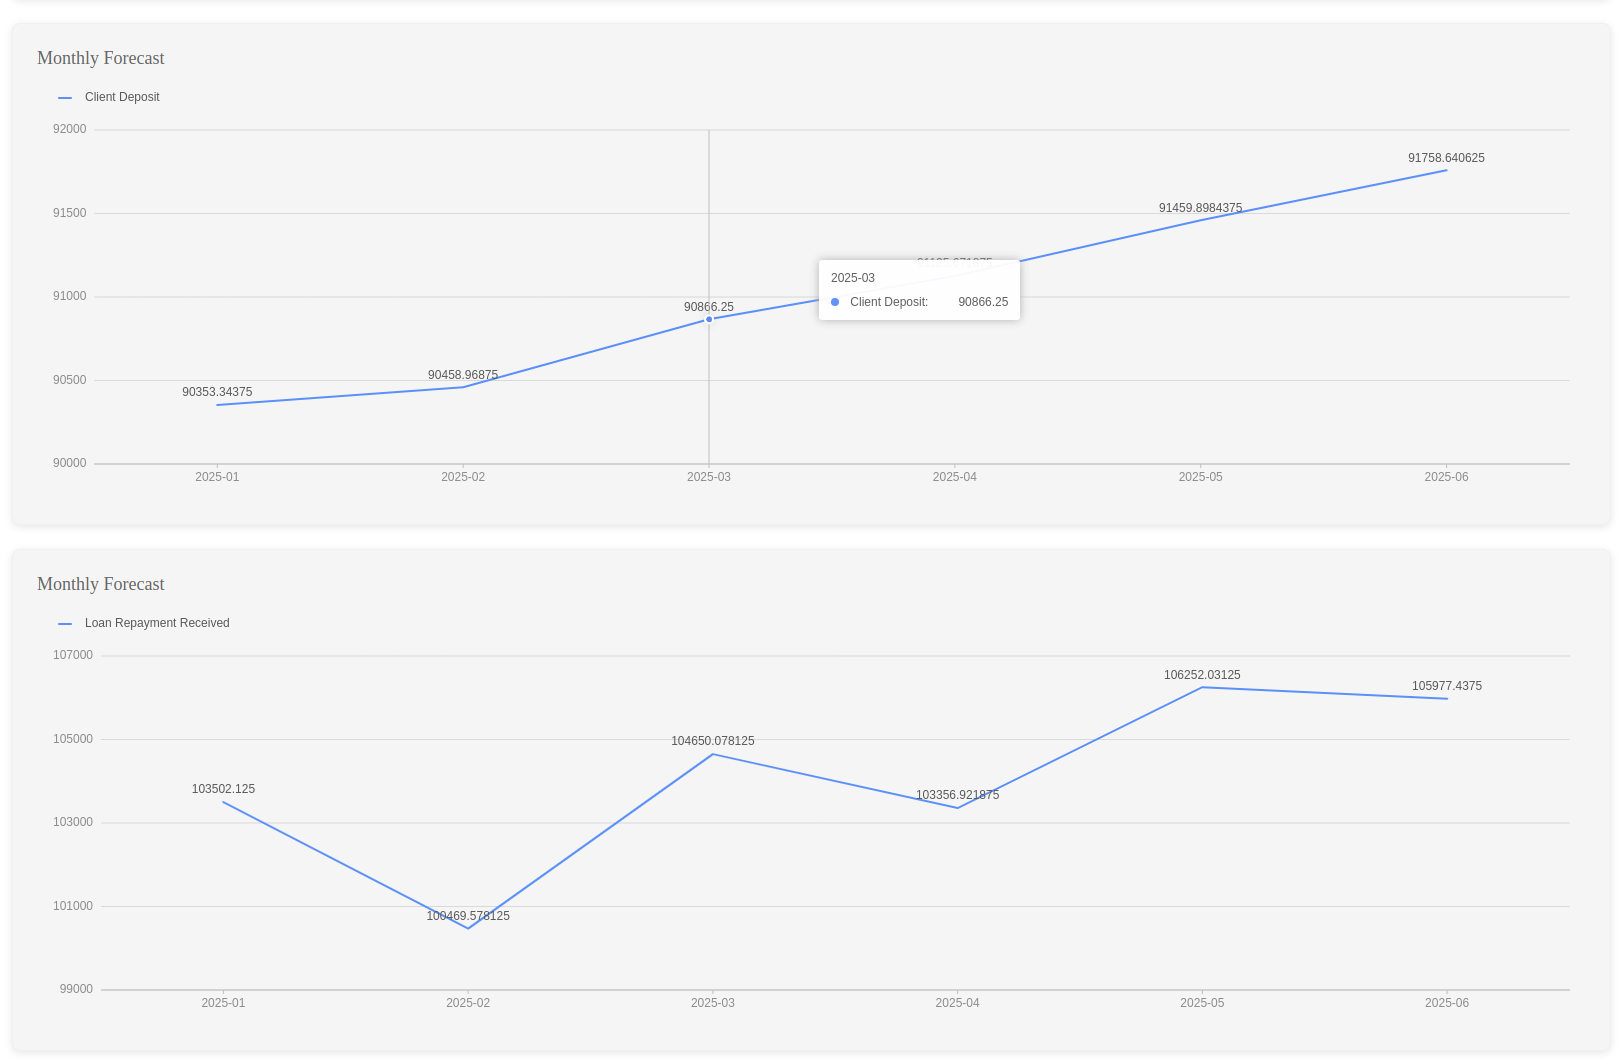Toggle the Loan Repayment Received legend series
1621x1064 pixels.
point(156,623)
